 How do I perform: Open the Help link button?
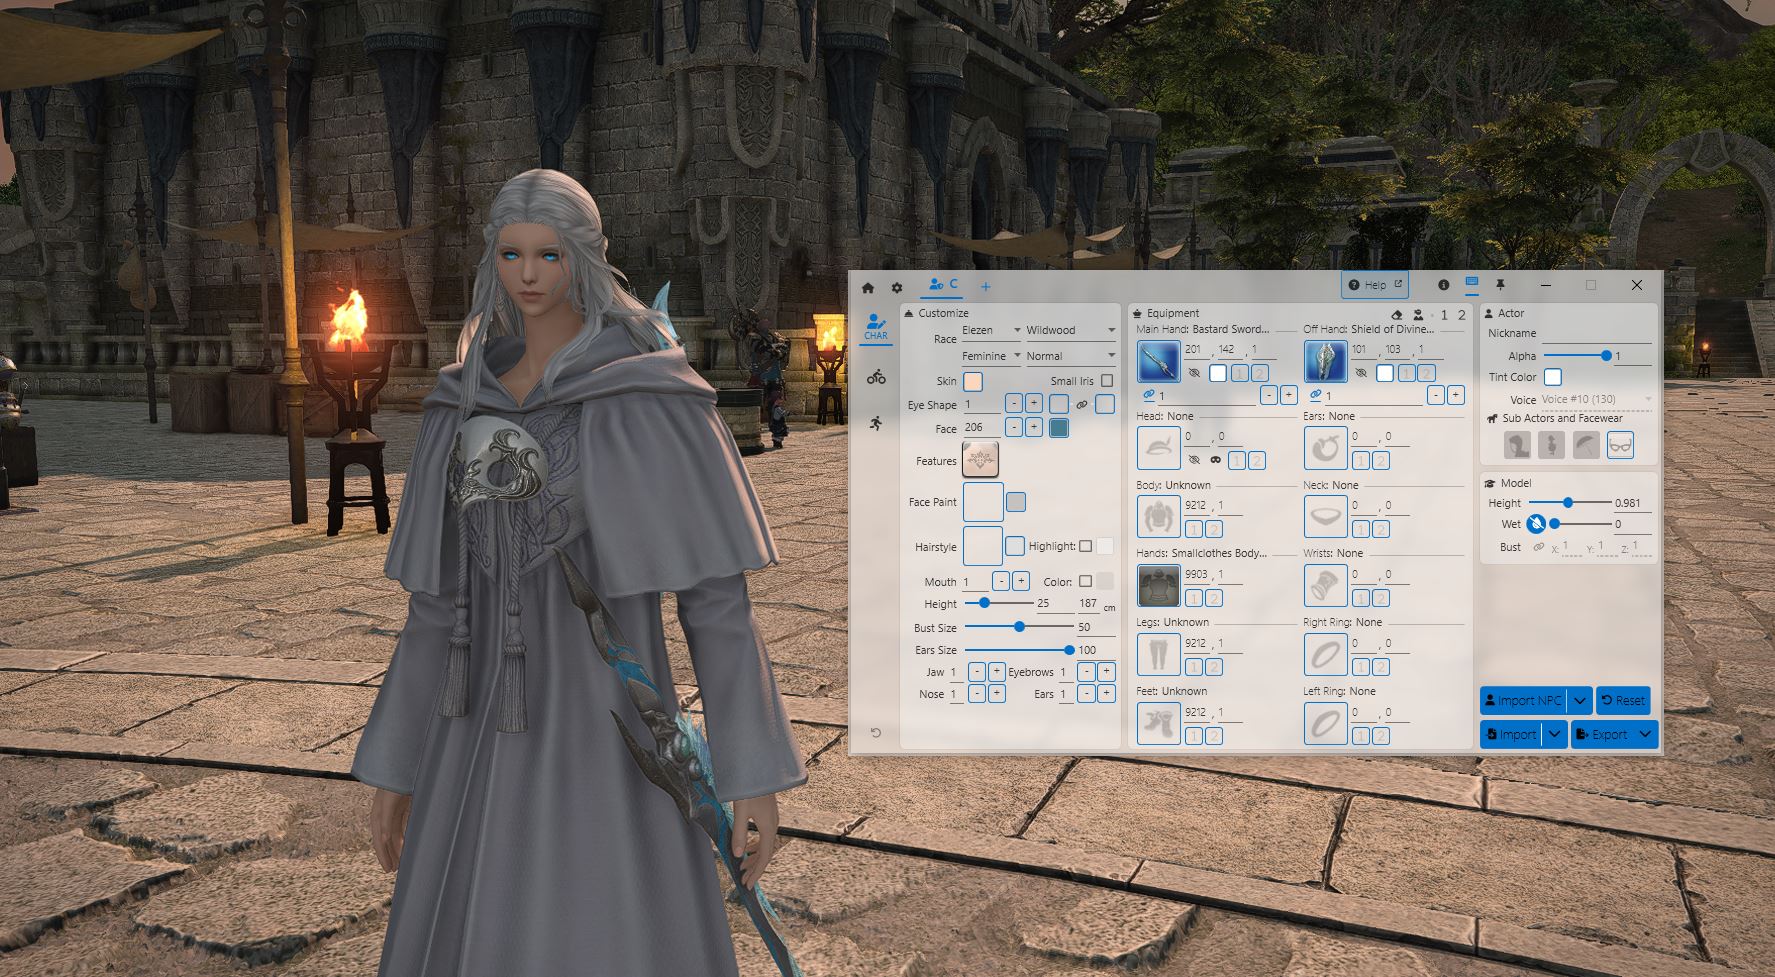click(1375, 285)
